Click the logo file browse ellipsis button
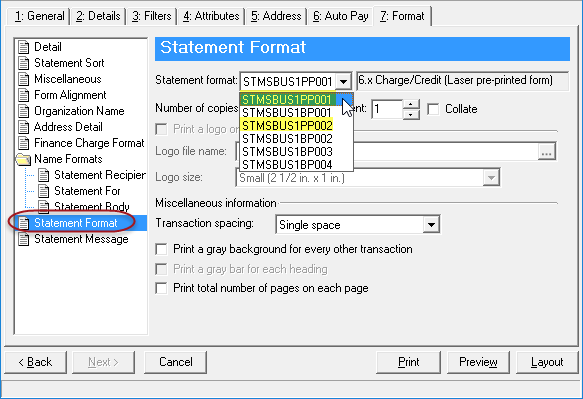 tap(547, 152)
